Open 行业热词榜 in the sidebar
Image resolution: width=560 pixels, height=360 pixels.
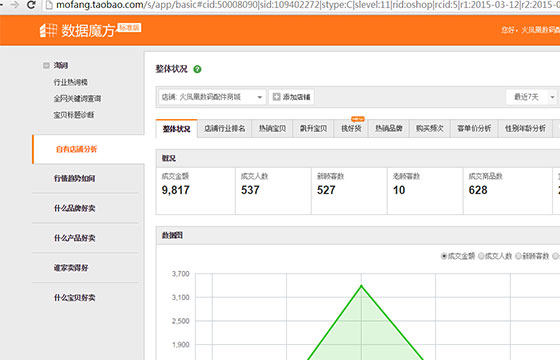pyautogui.click(x=70, y=82)
